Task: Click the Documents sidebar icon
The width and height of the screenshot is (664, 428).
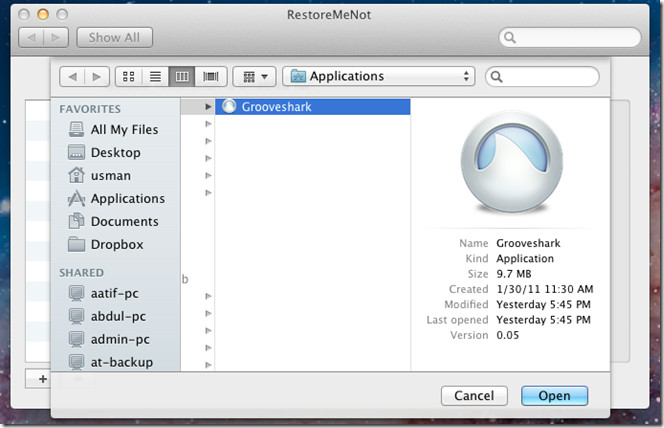Action: click(76, 221)
